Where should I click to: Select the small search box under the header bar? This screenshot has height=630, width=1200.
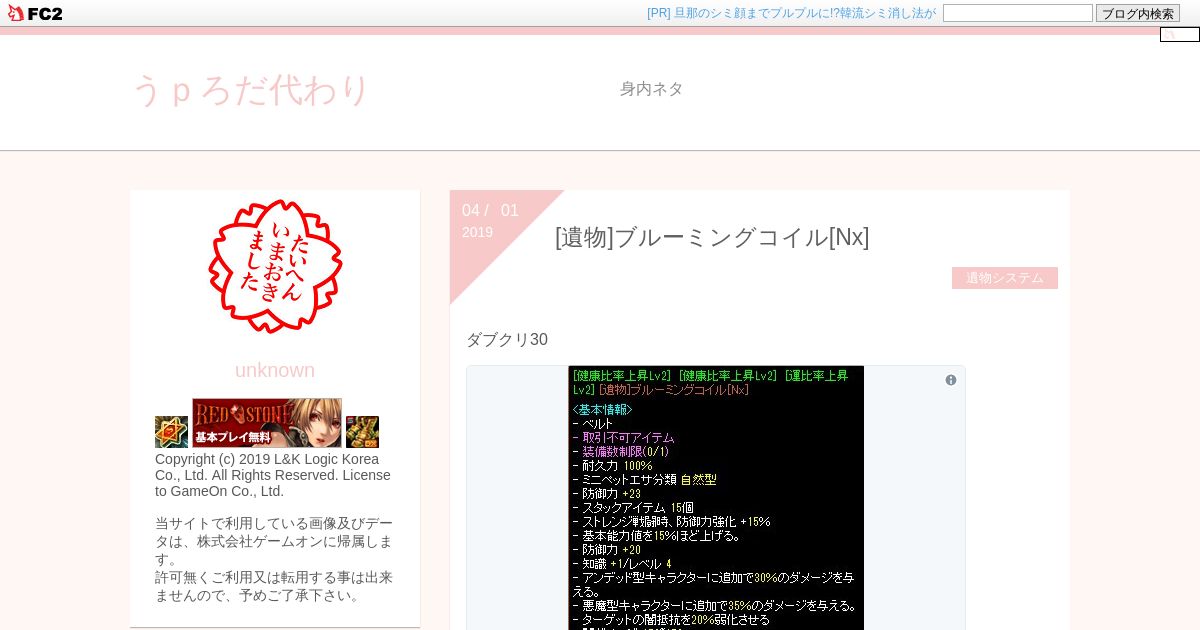pos(1179,34)
